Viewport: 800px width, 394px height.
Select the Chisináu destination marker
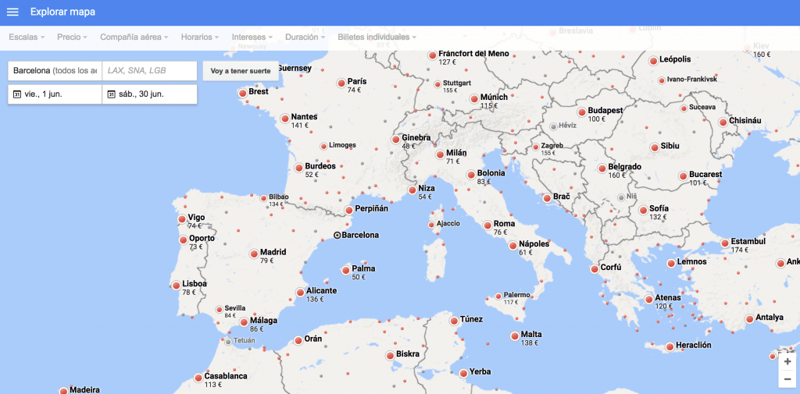pyautogui.click(x=723, y=122)
